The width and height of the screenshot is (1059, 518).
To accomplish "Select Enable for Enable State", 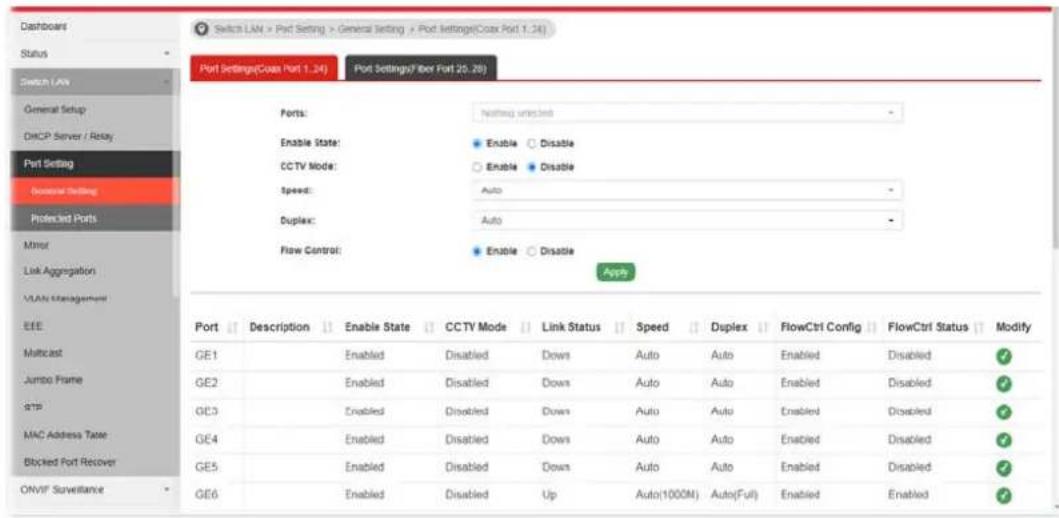I will [477, 144].
